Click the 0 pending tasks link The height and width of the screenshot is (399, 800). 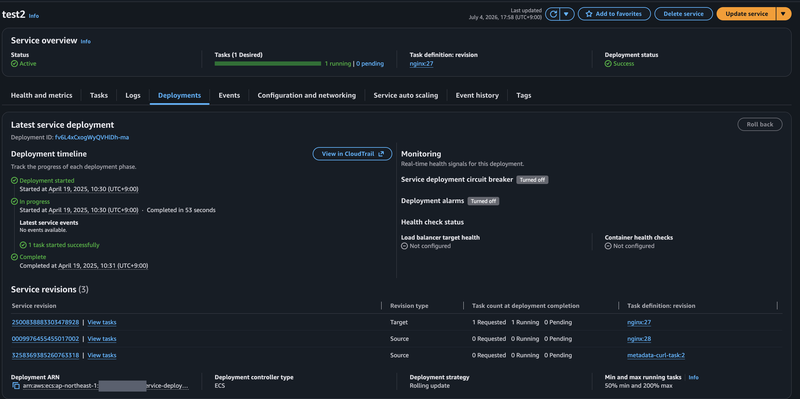coord(370,64)
